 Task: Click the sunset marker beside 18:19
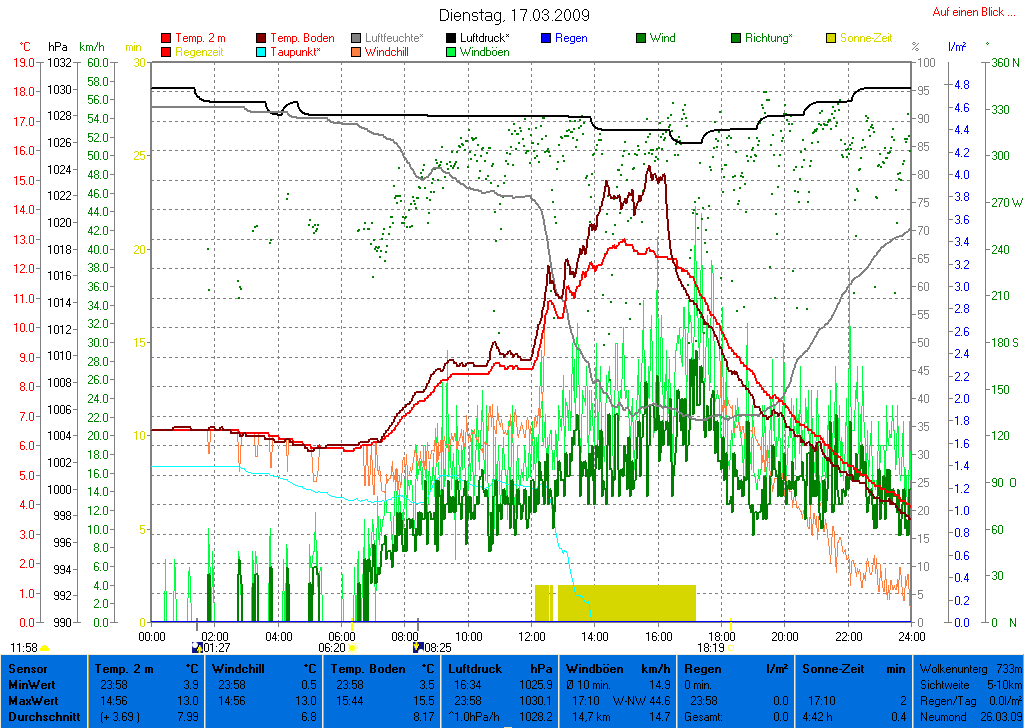click(x=730, y=648)
